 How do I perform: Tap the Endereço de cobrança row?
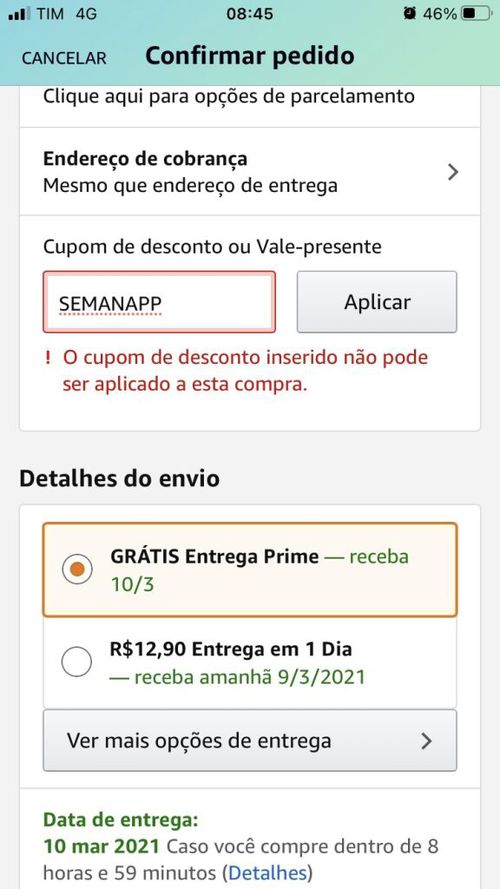pyautogui.click(x=250, y=171)
